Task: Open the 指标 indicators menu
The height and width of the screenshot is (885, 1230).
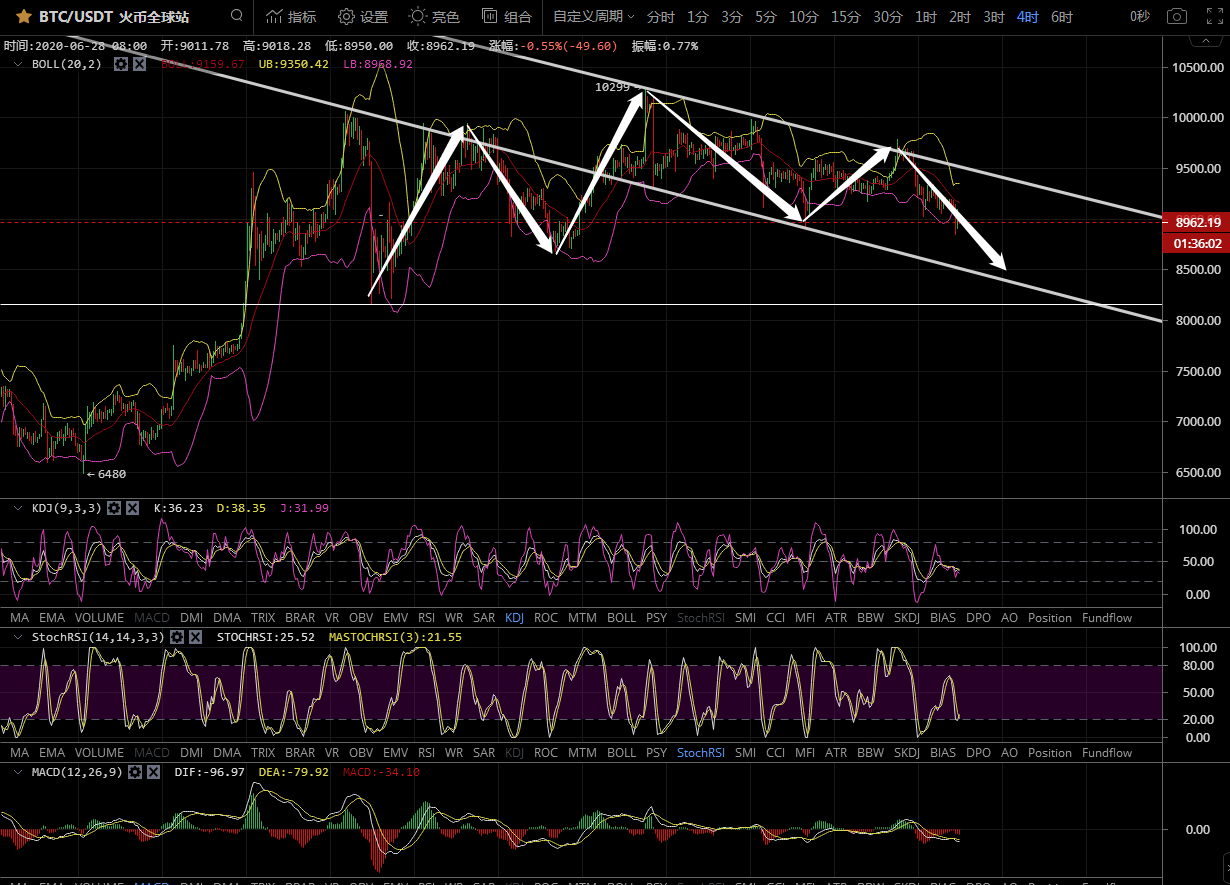Action: click(290, 17)
